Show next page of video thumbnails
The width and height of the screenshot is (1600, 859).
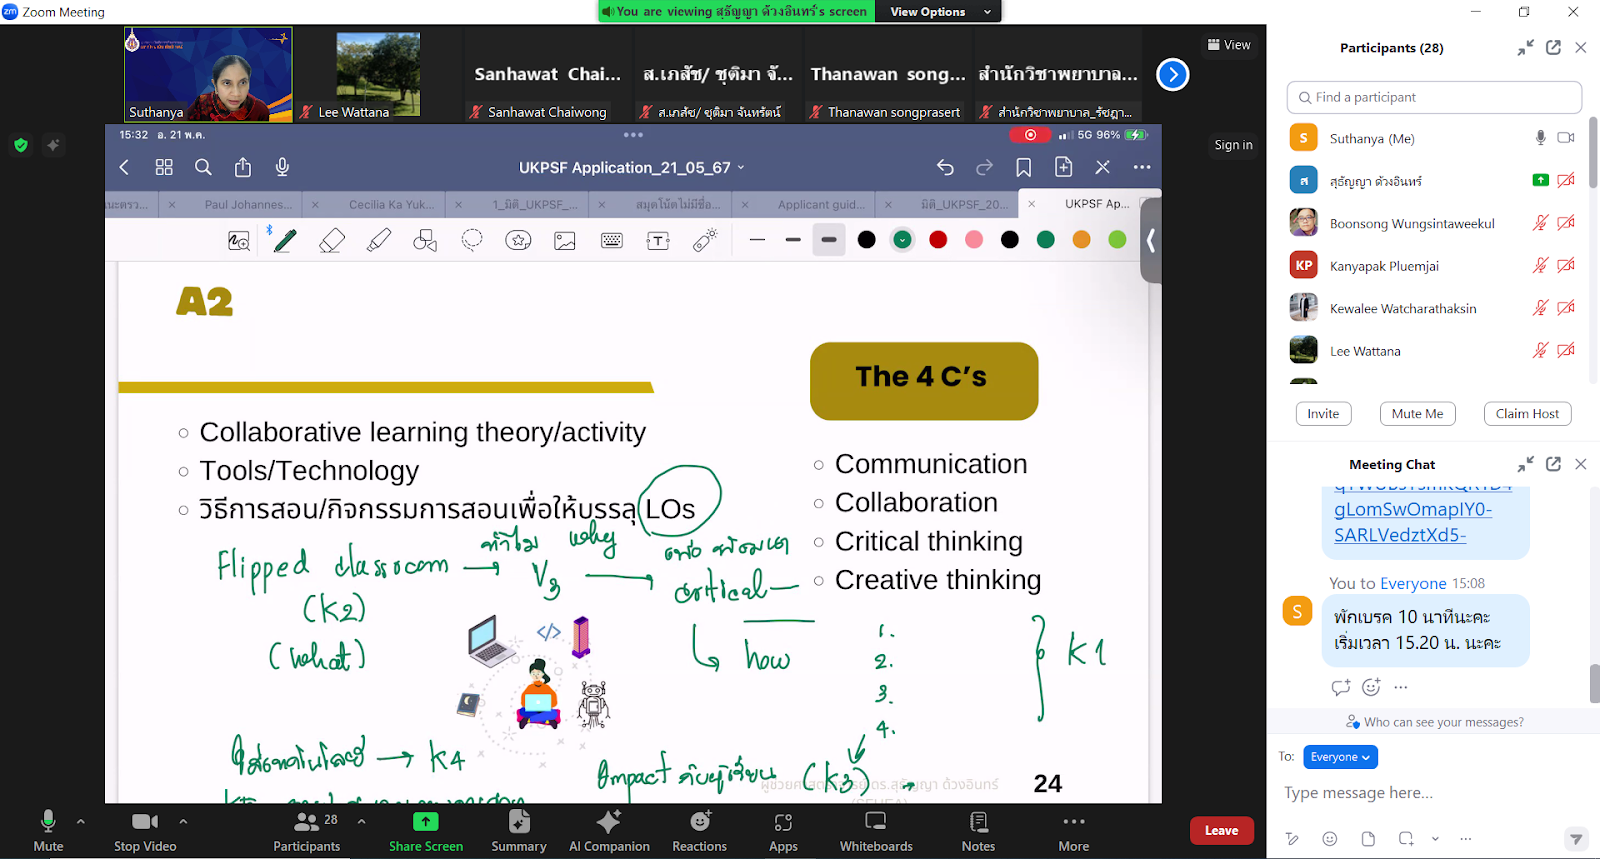[x=1172, y=74]
